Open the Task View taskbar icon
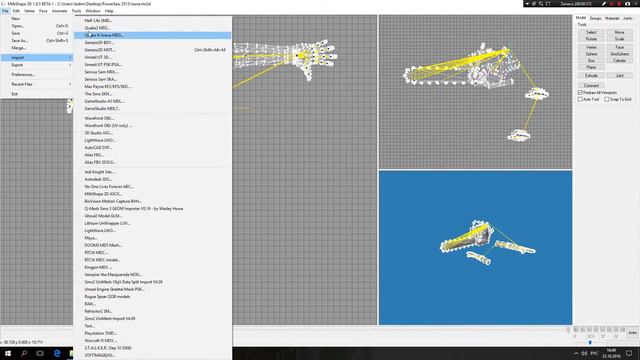640x360 pixels. click(x=40, y=353)
